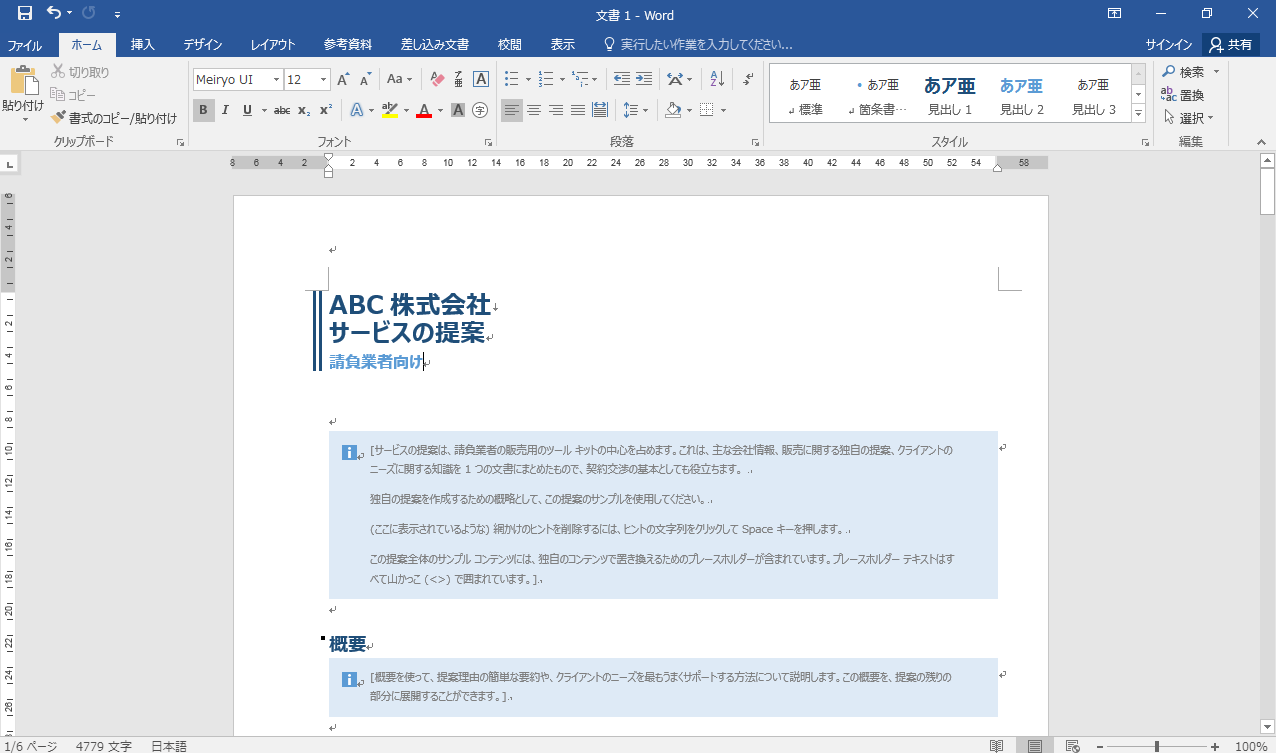Right align the paragraph
This screenshot has width=1276, height=753.
pyautogui.click(x=556, y=110)
